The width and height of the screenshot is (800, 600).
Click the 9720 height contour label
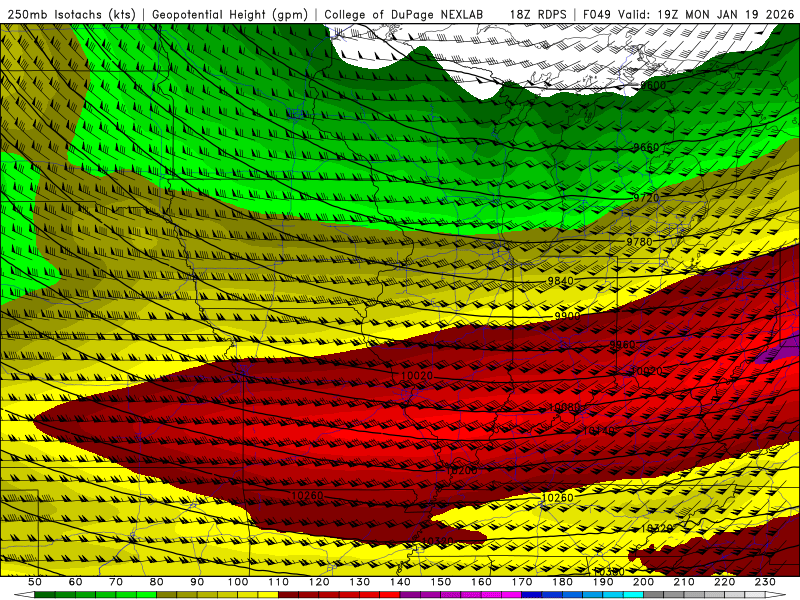click(646, 198)
